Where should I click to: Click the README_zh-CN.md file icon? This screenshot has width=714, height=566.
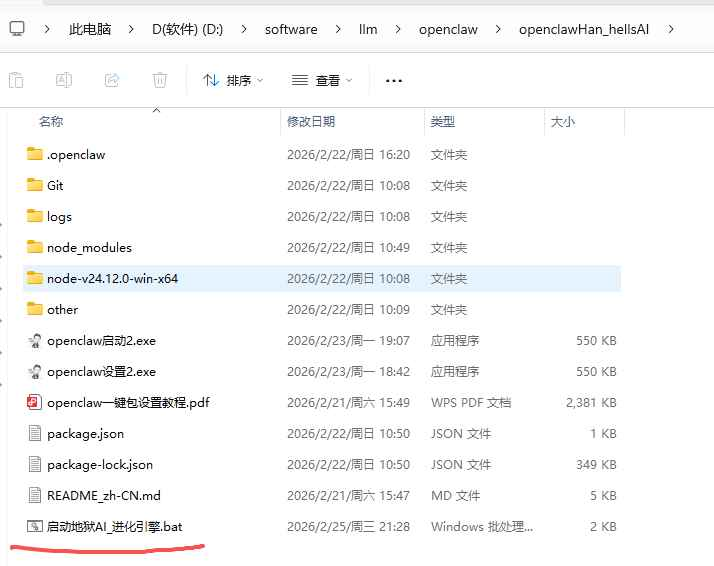click(35, 495)
